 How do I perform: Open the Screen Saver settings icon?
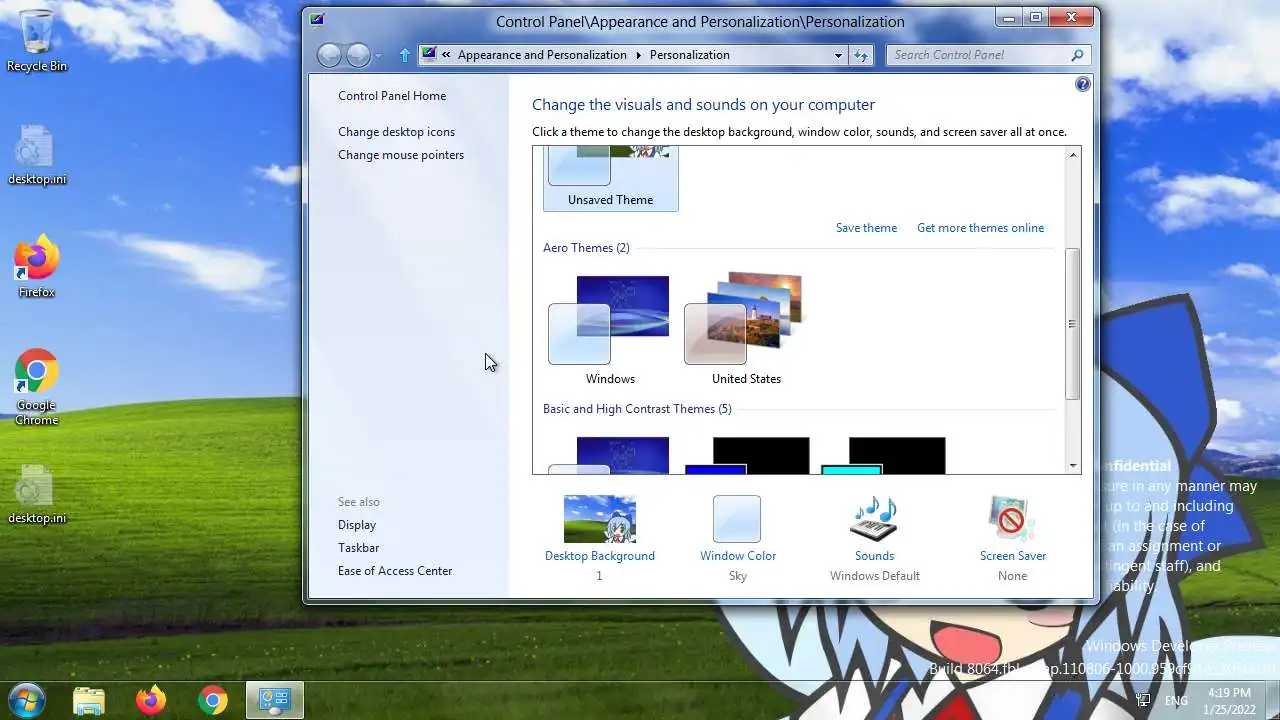[1012, 519]
